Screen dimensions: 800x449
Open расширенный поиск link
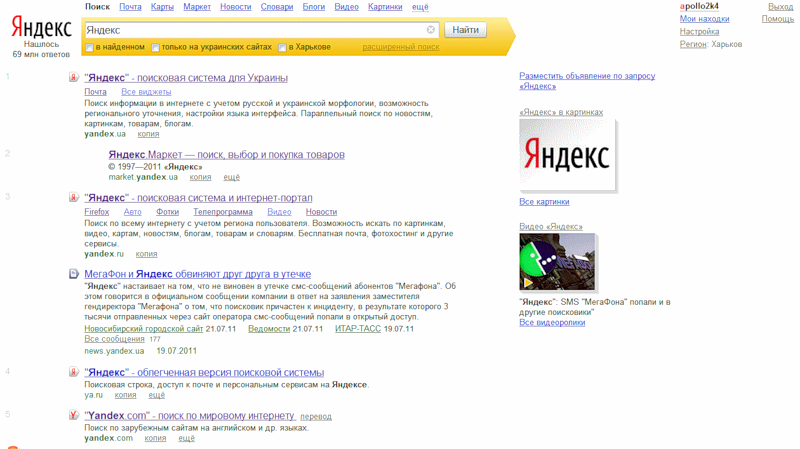[401, 47]
